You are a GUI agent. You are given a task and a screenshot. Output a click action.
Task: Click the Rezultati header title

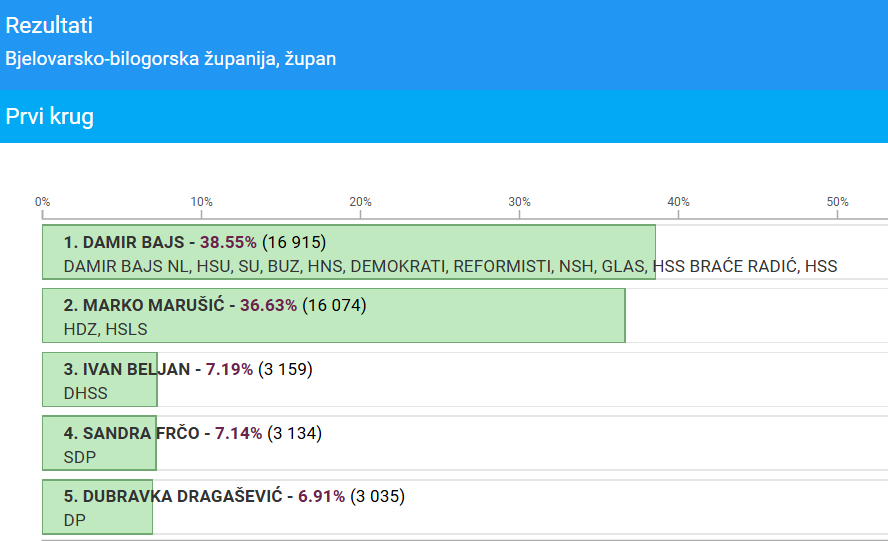49,25
